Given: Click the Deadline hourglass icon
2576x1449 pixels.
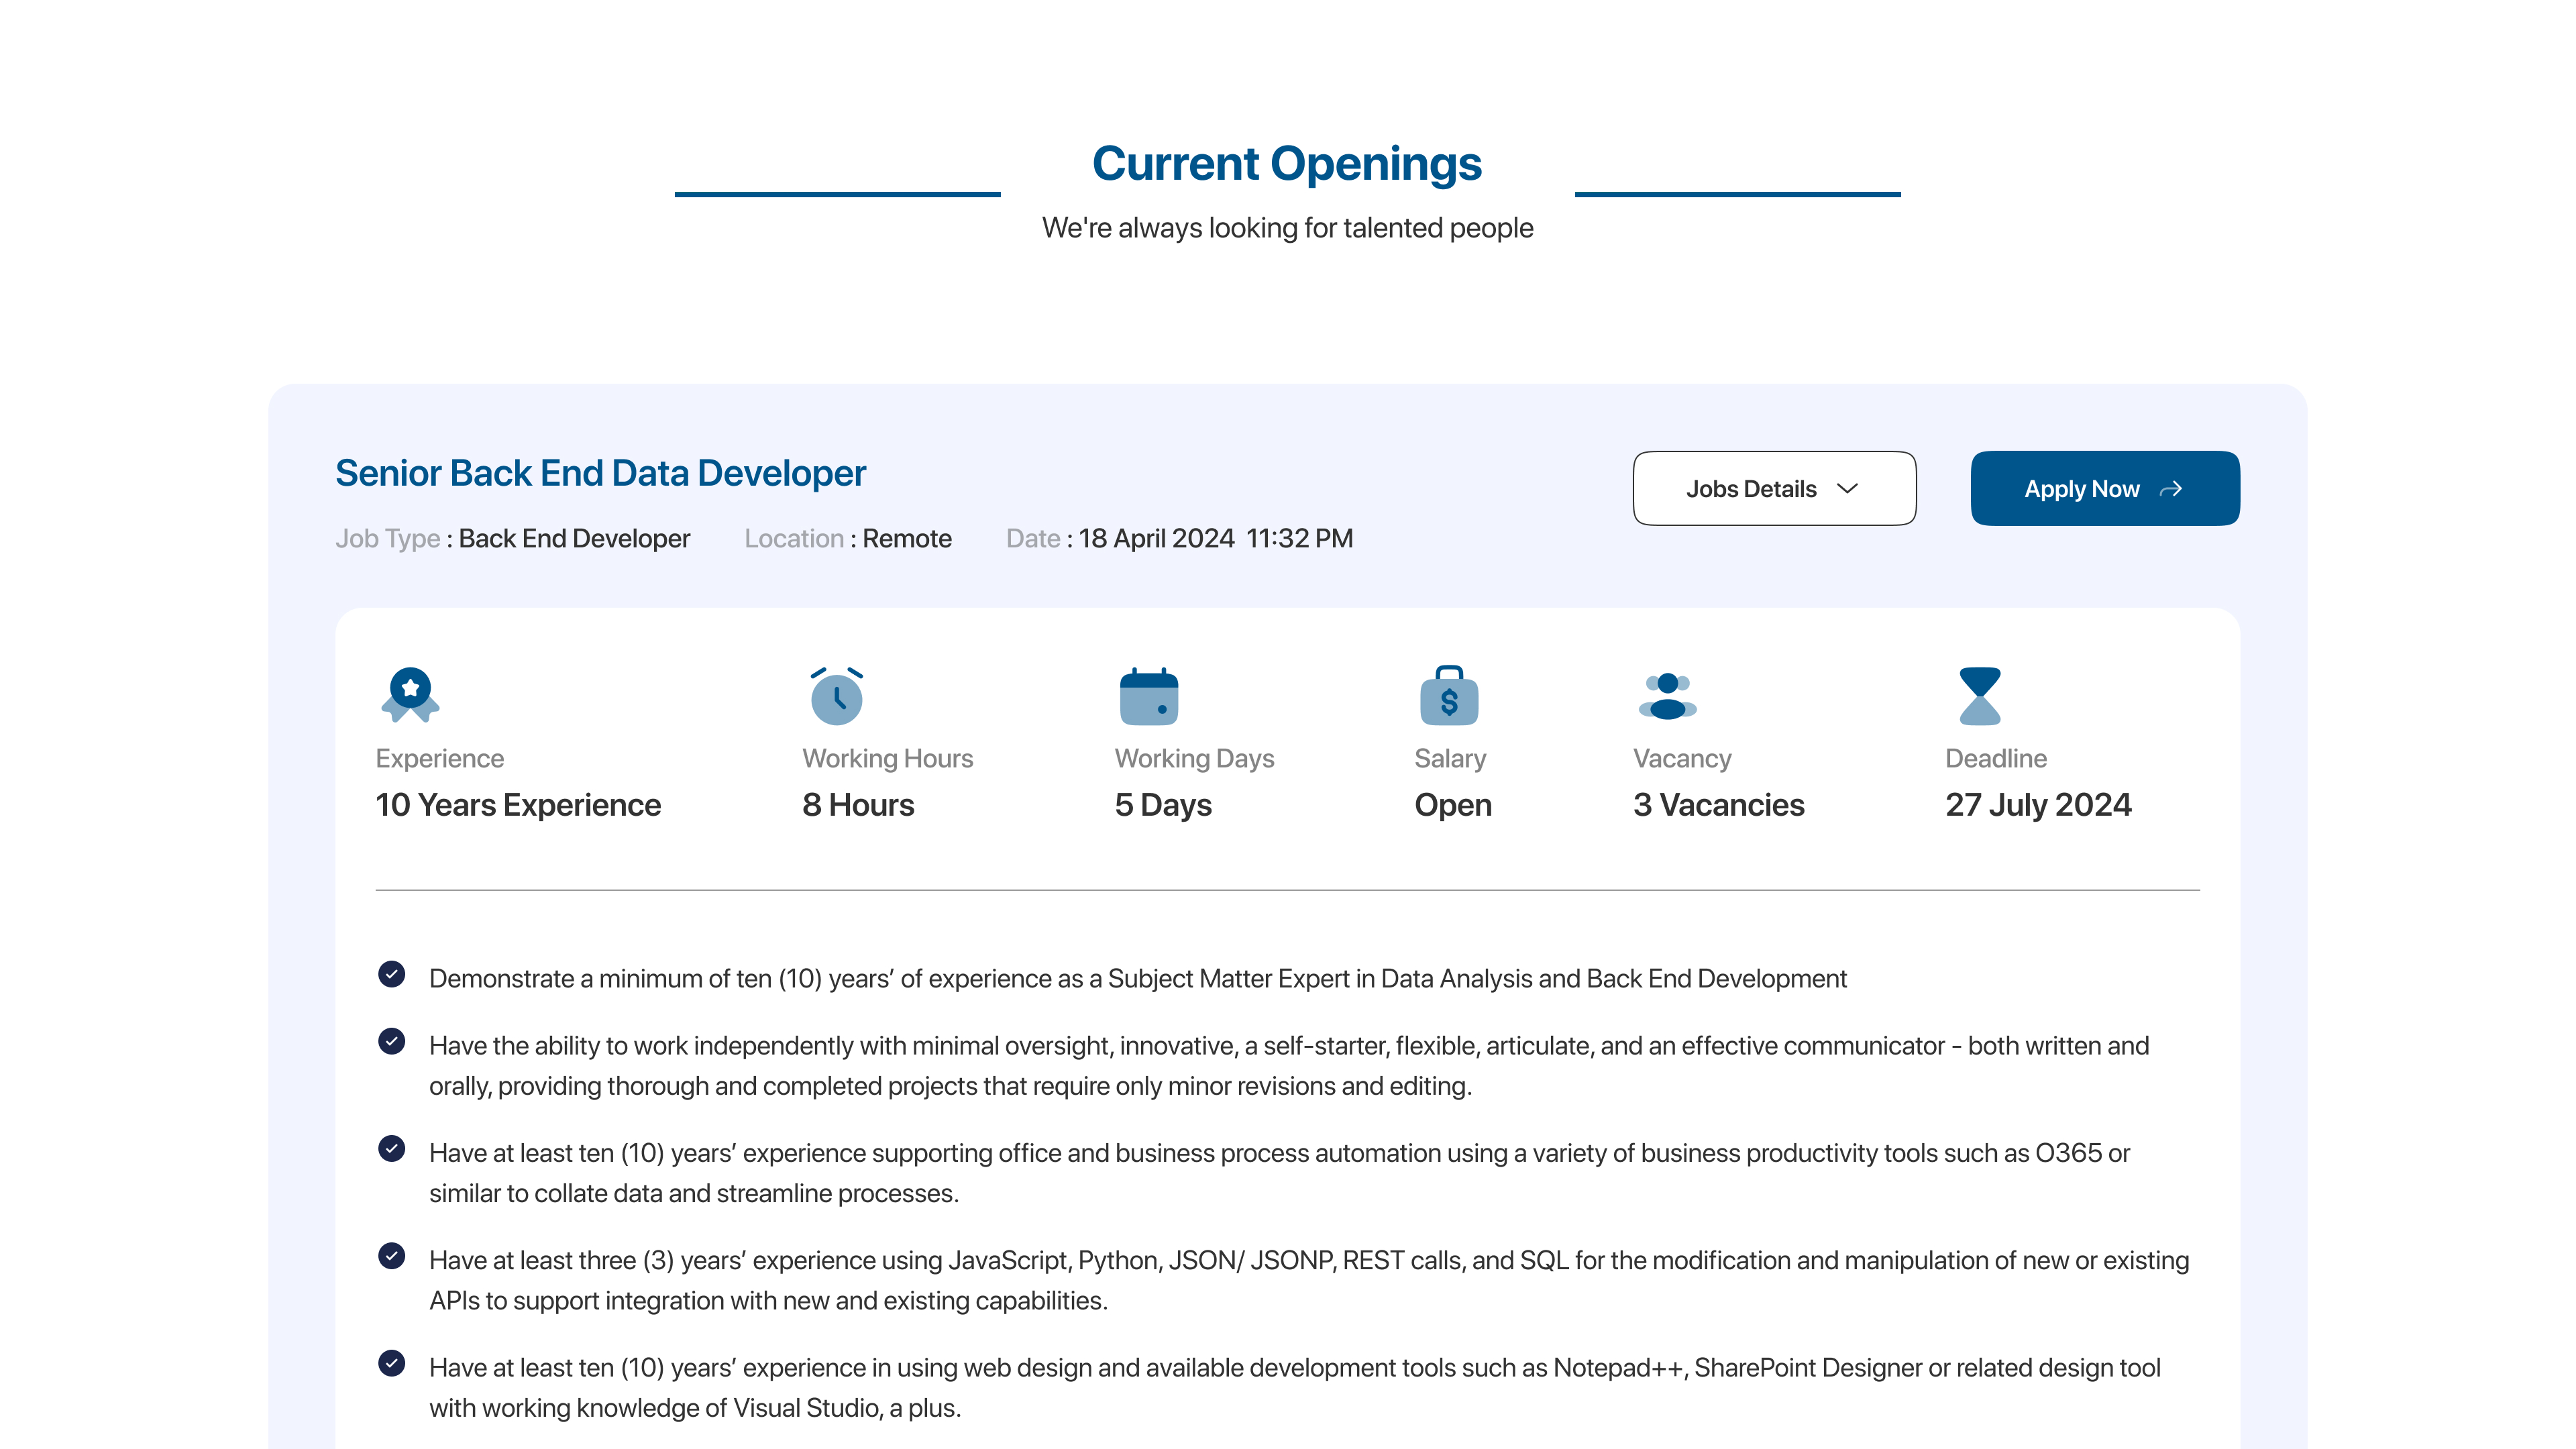Looking at the screenshot, I should tap(1979, 696).
